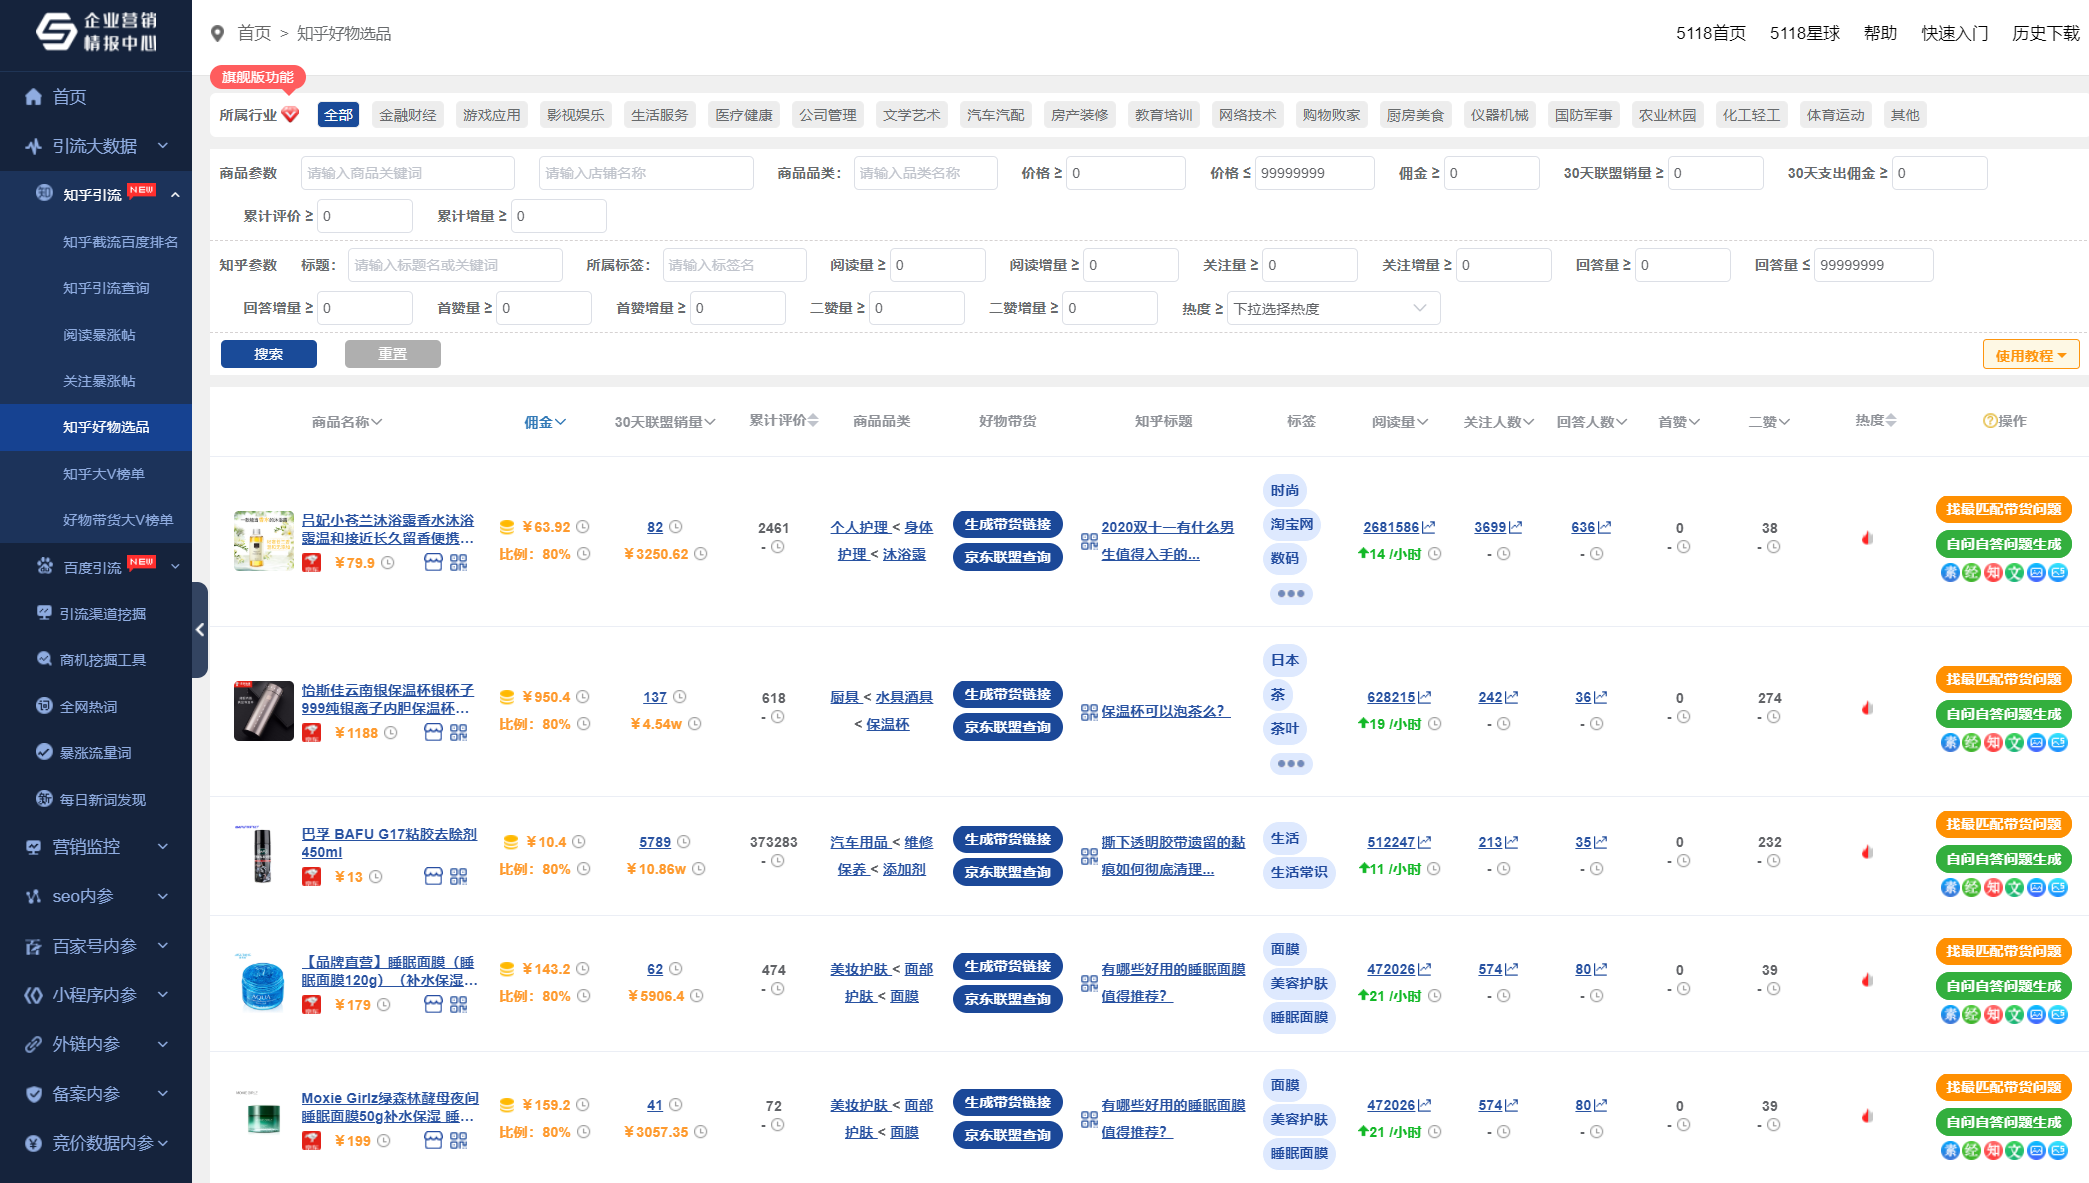Sort by the 阅读量 column header
Viewport: 2089px width, 1183px height.
tap(1400, 422)
